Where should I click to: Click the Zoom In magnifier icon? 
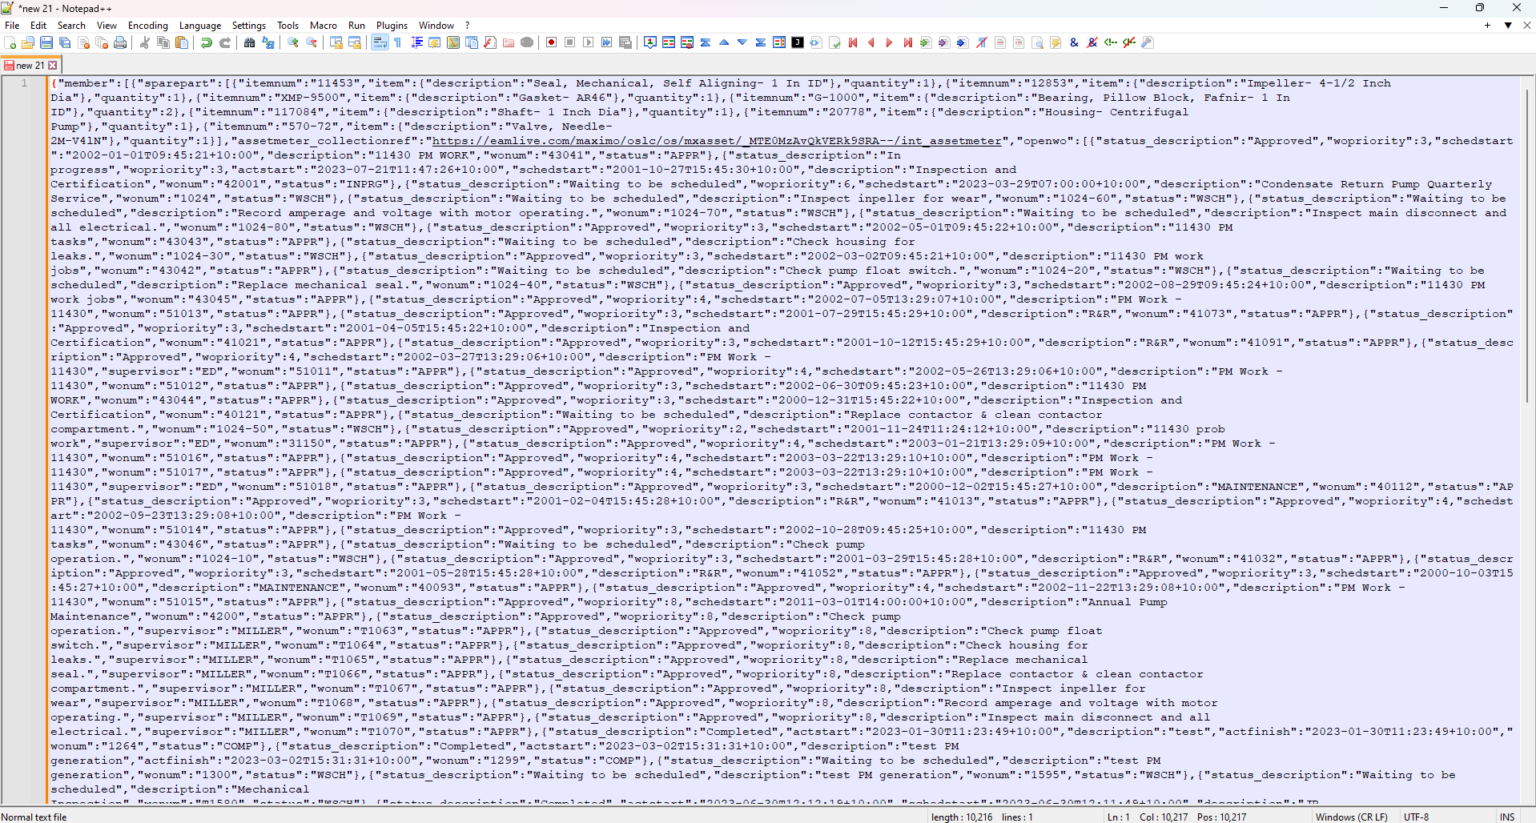(x=293, y=43)
